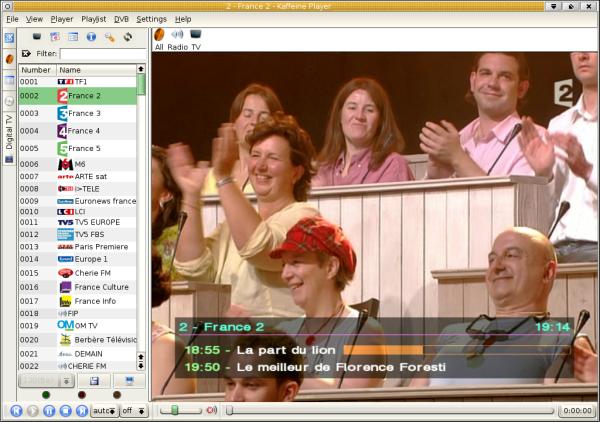This screenshot has width=600, height=422.
Task: Stop the playback
Action: (x=65, y=411)
